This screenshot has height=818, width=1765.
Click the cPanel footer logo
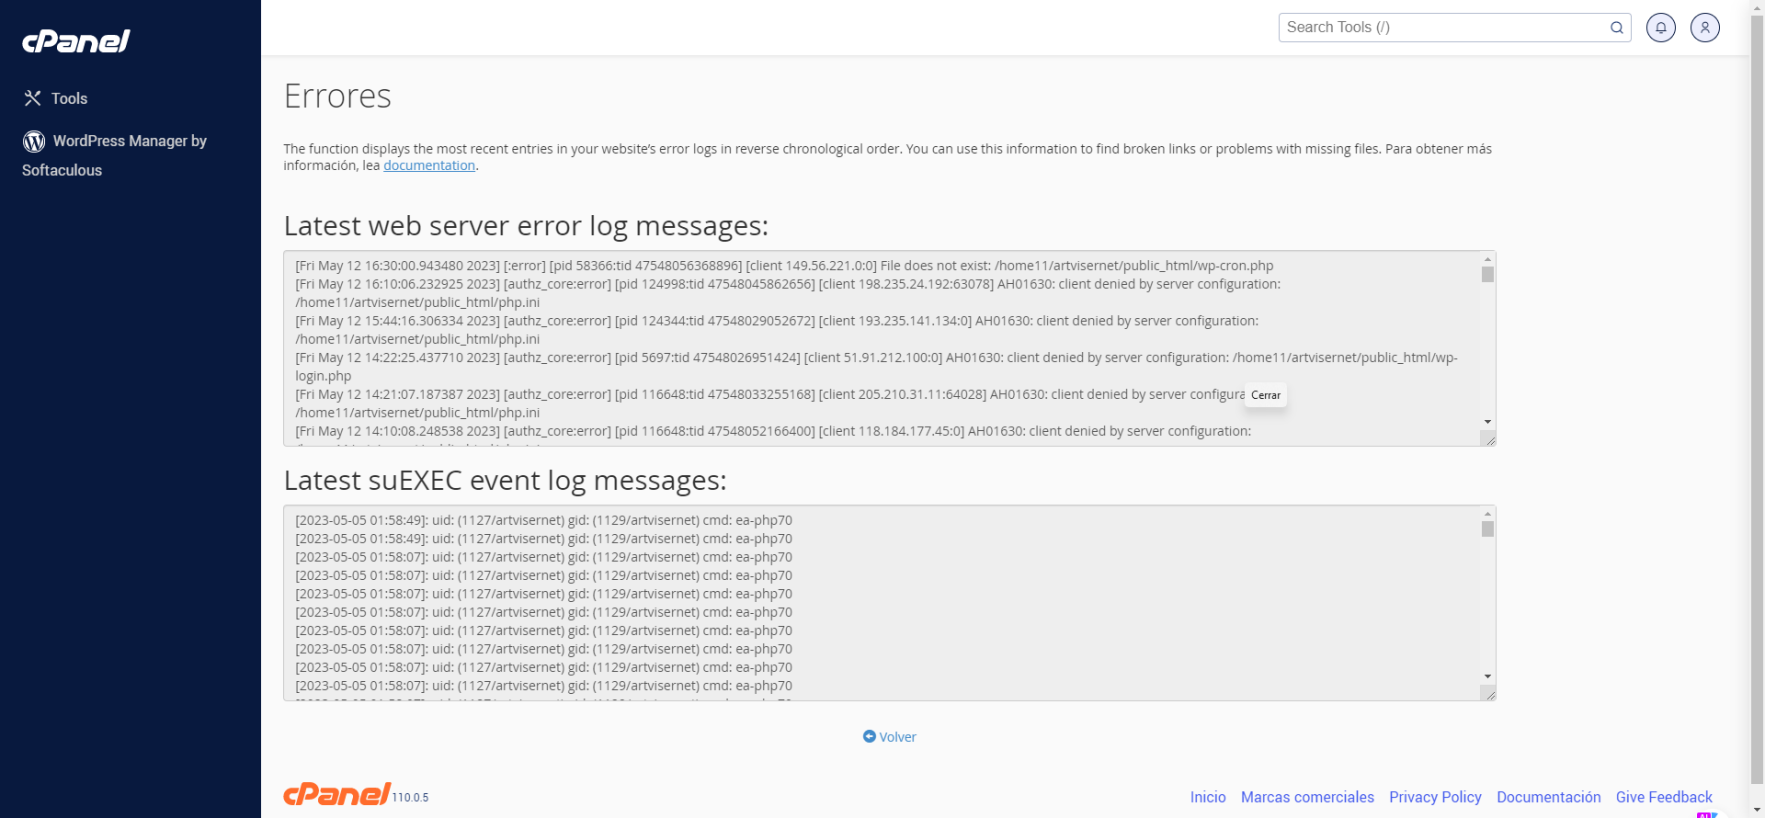pos(337,794)
